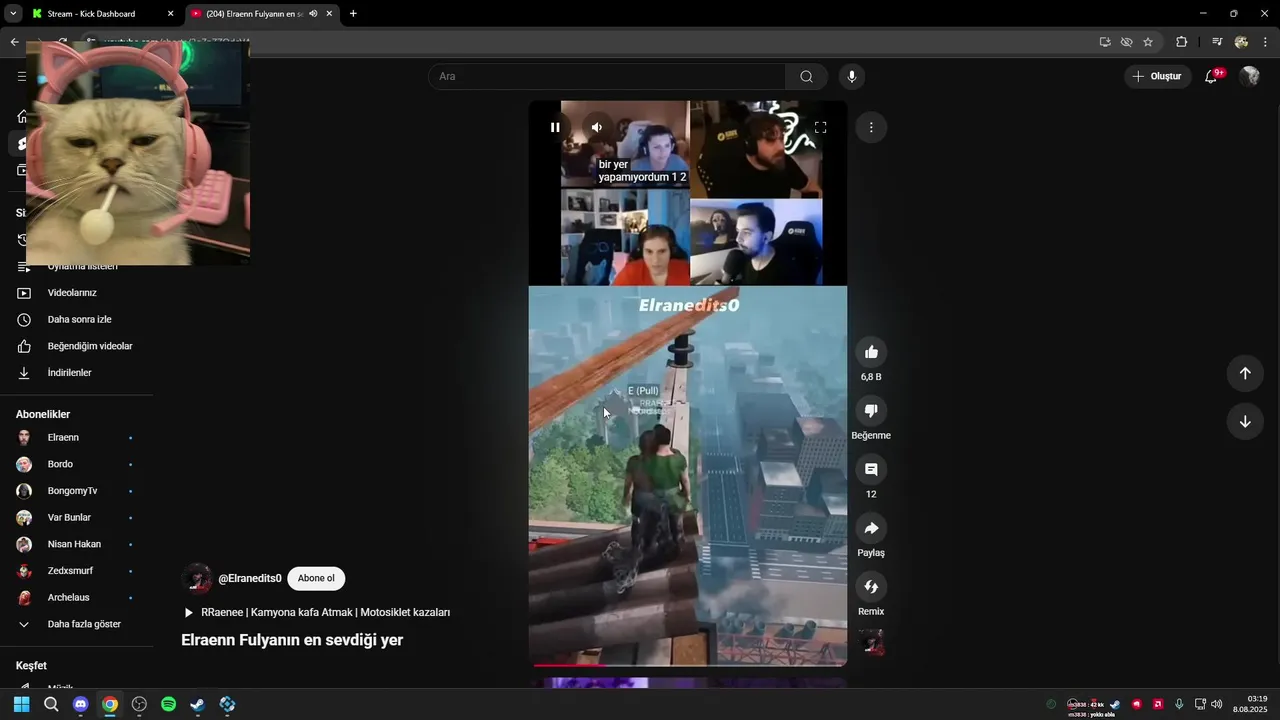The height and width of the screenshot is (720, 1280).
Task: Open Chrome three-dot menu
Action: tap(1266, 42)
